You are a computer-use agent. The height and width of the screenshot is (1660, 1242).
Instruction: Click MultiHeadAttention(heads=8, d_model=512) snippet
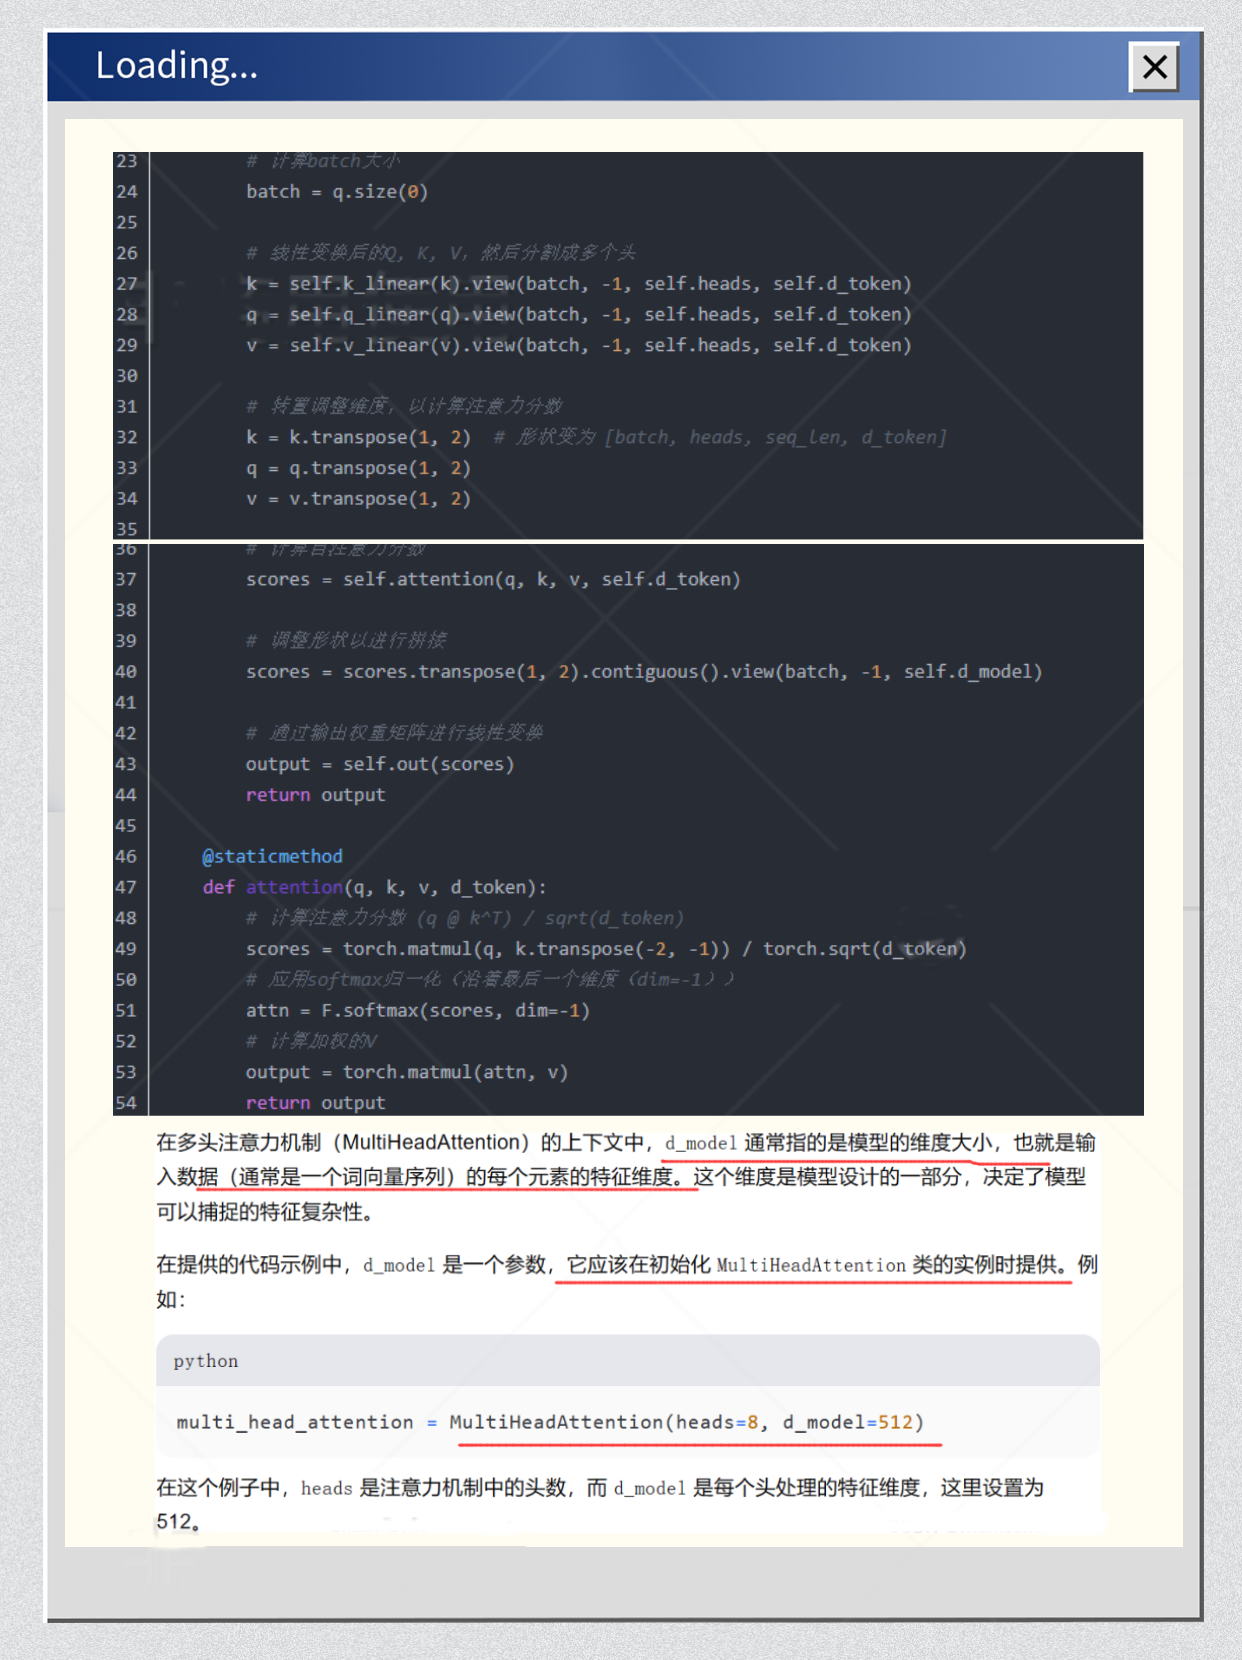tap(686, 1422)
